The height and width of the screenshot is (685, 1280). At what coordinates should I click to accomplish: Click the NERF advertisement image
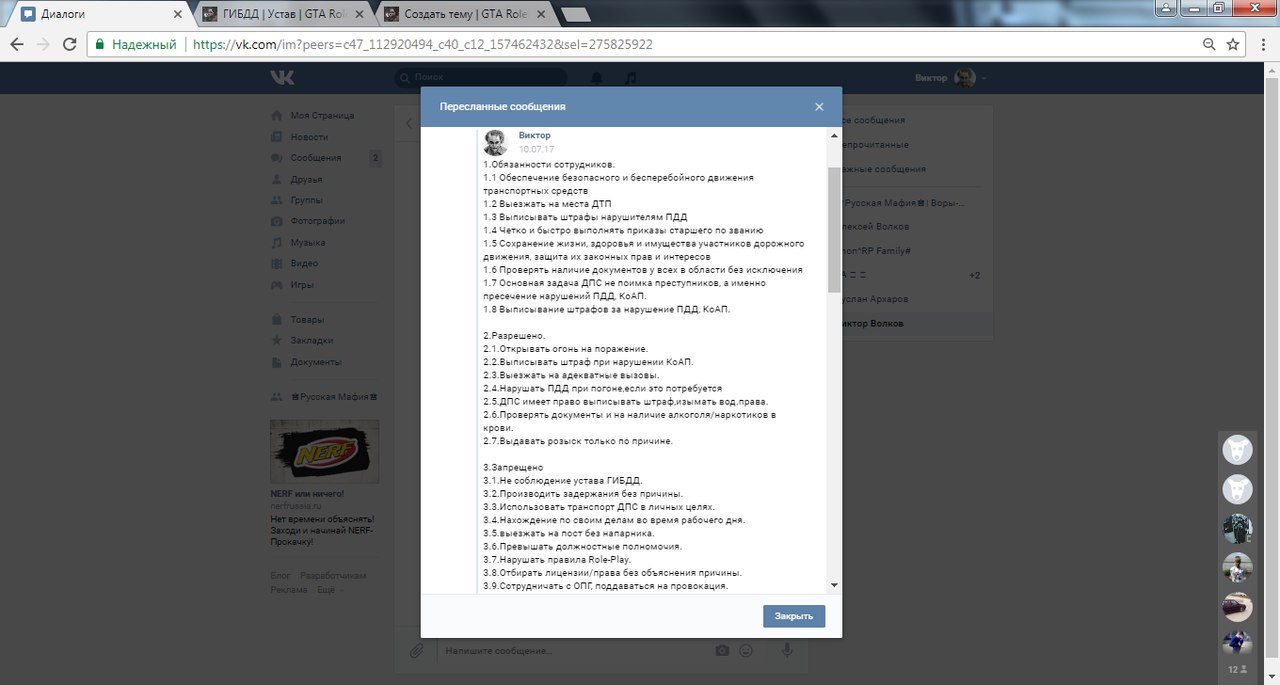324,452
